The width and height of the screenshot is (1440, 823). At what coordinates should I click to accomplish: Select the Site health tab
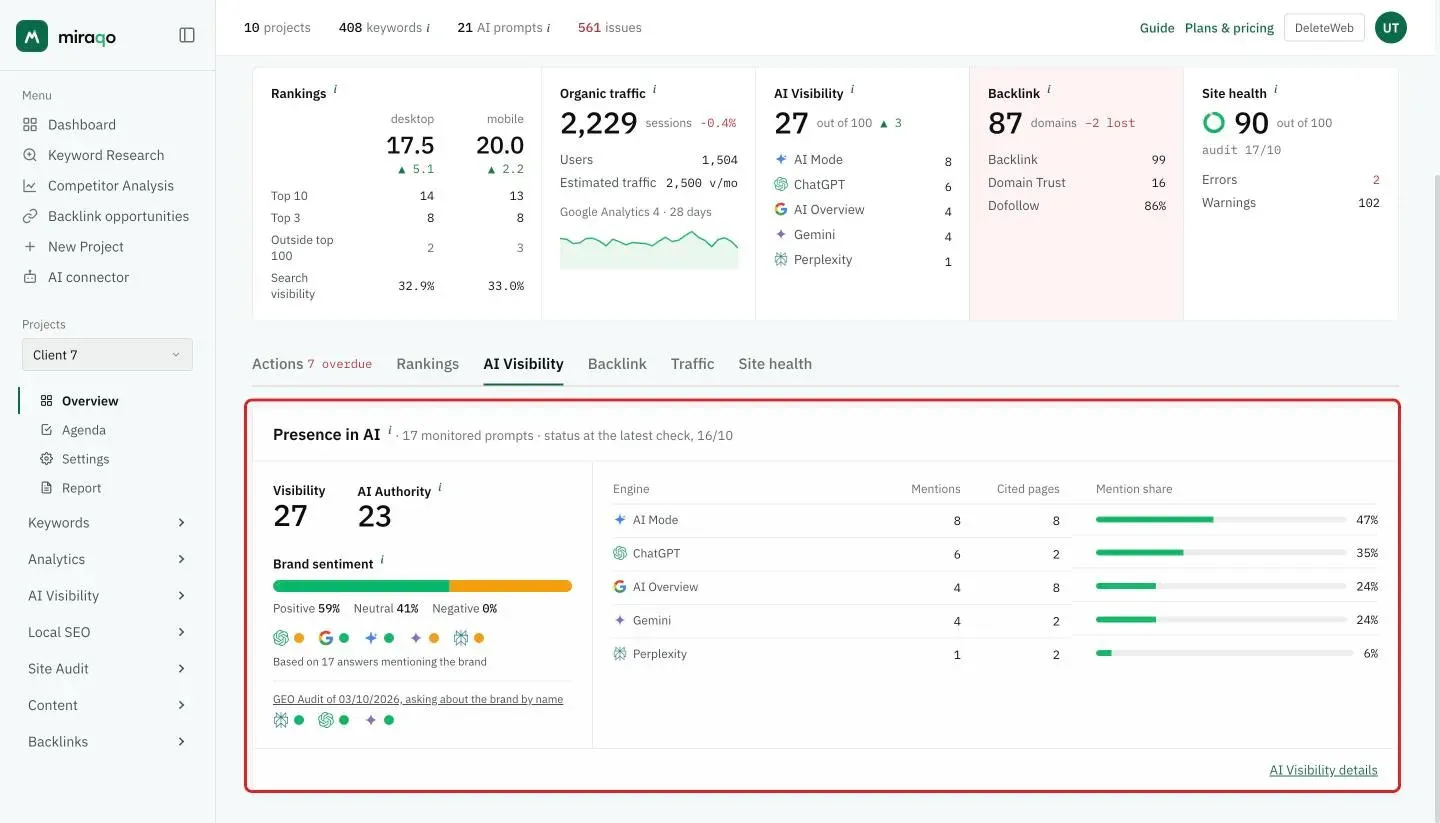(x=775, y=364)
